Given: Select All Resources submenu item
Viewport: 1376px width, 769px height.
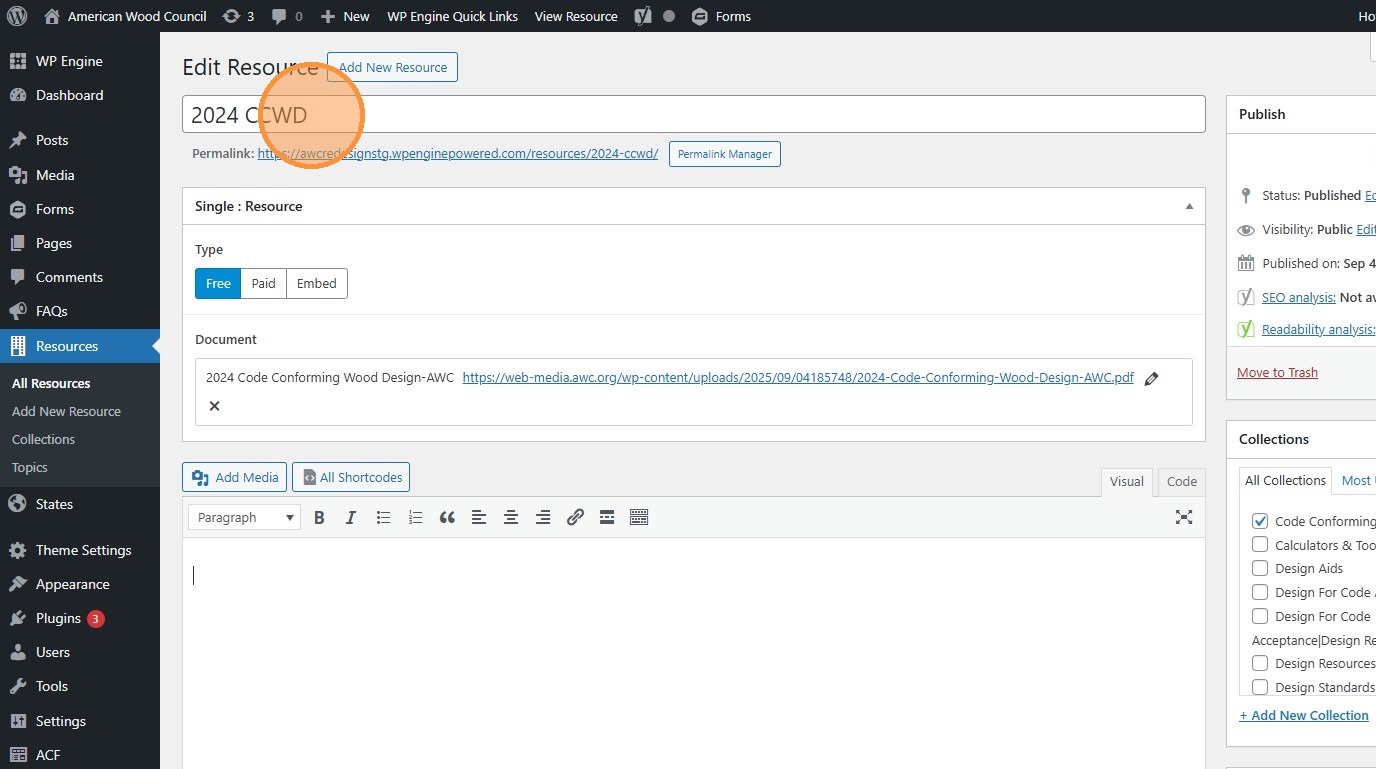Looking at the screenshot, I should (x=51, y=383).
